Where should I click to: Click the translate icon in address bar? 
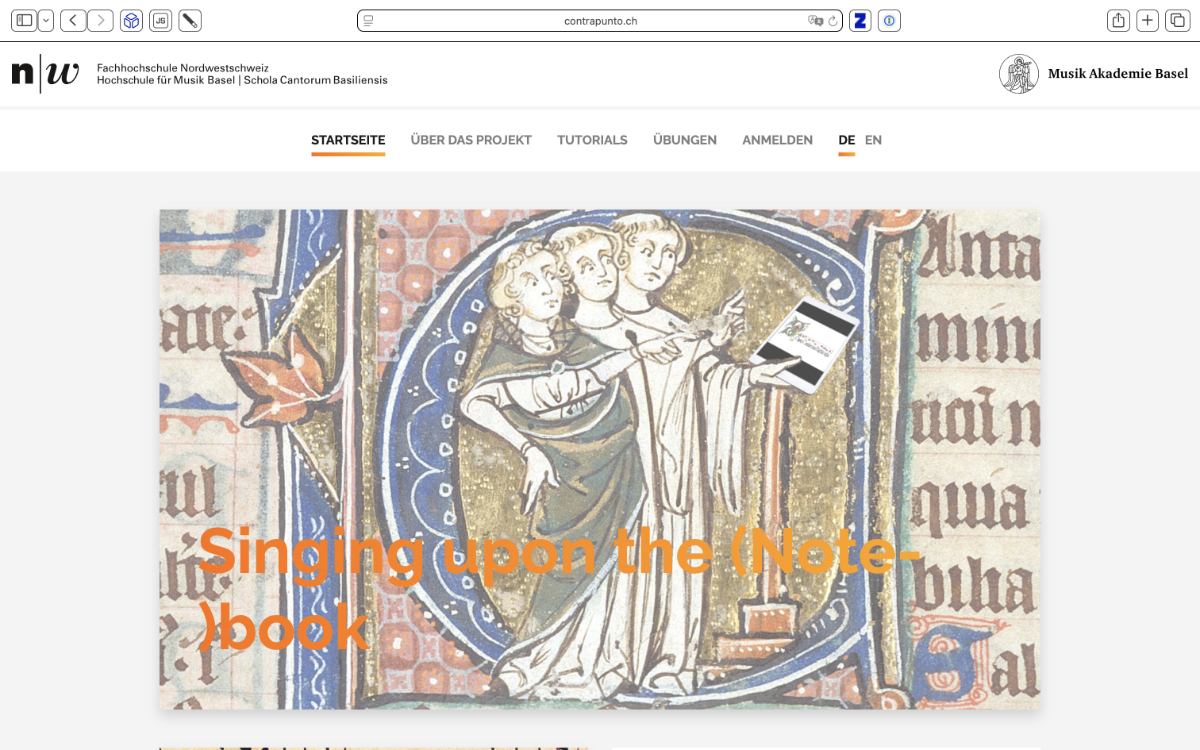pos(815,20)
